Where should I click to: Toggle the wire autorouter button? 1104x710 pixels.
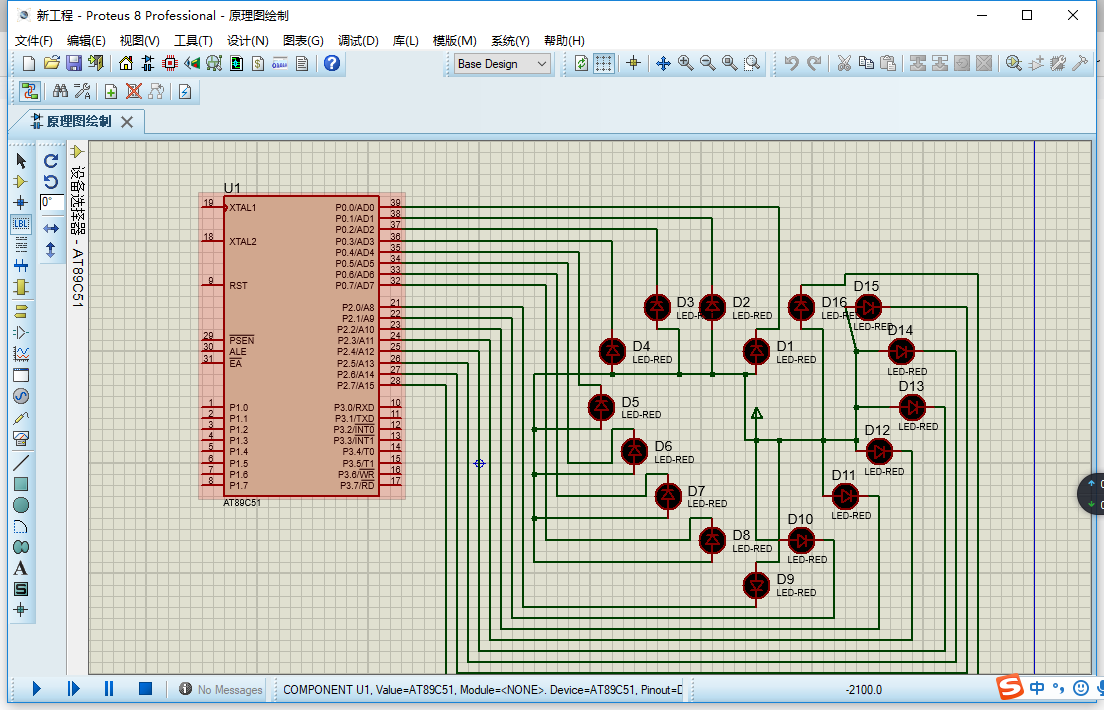[x=30, y=92]
